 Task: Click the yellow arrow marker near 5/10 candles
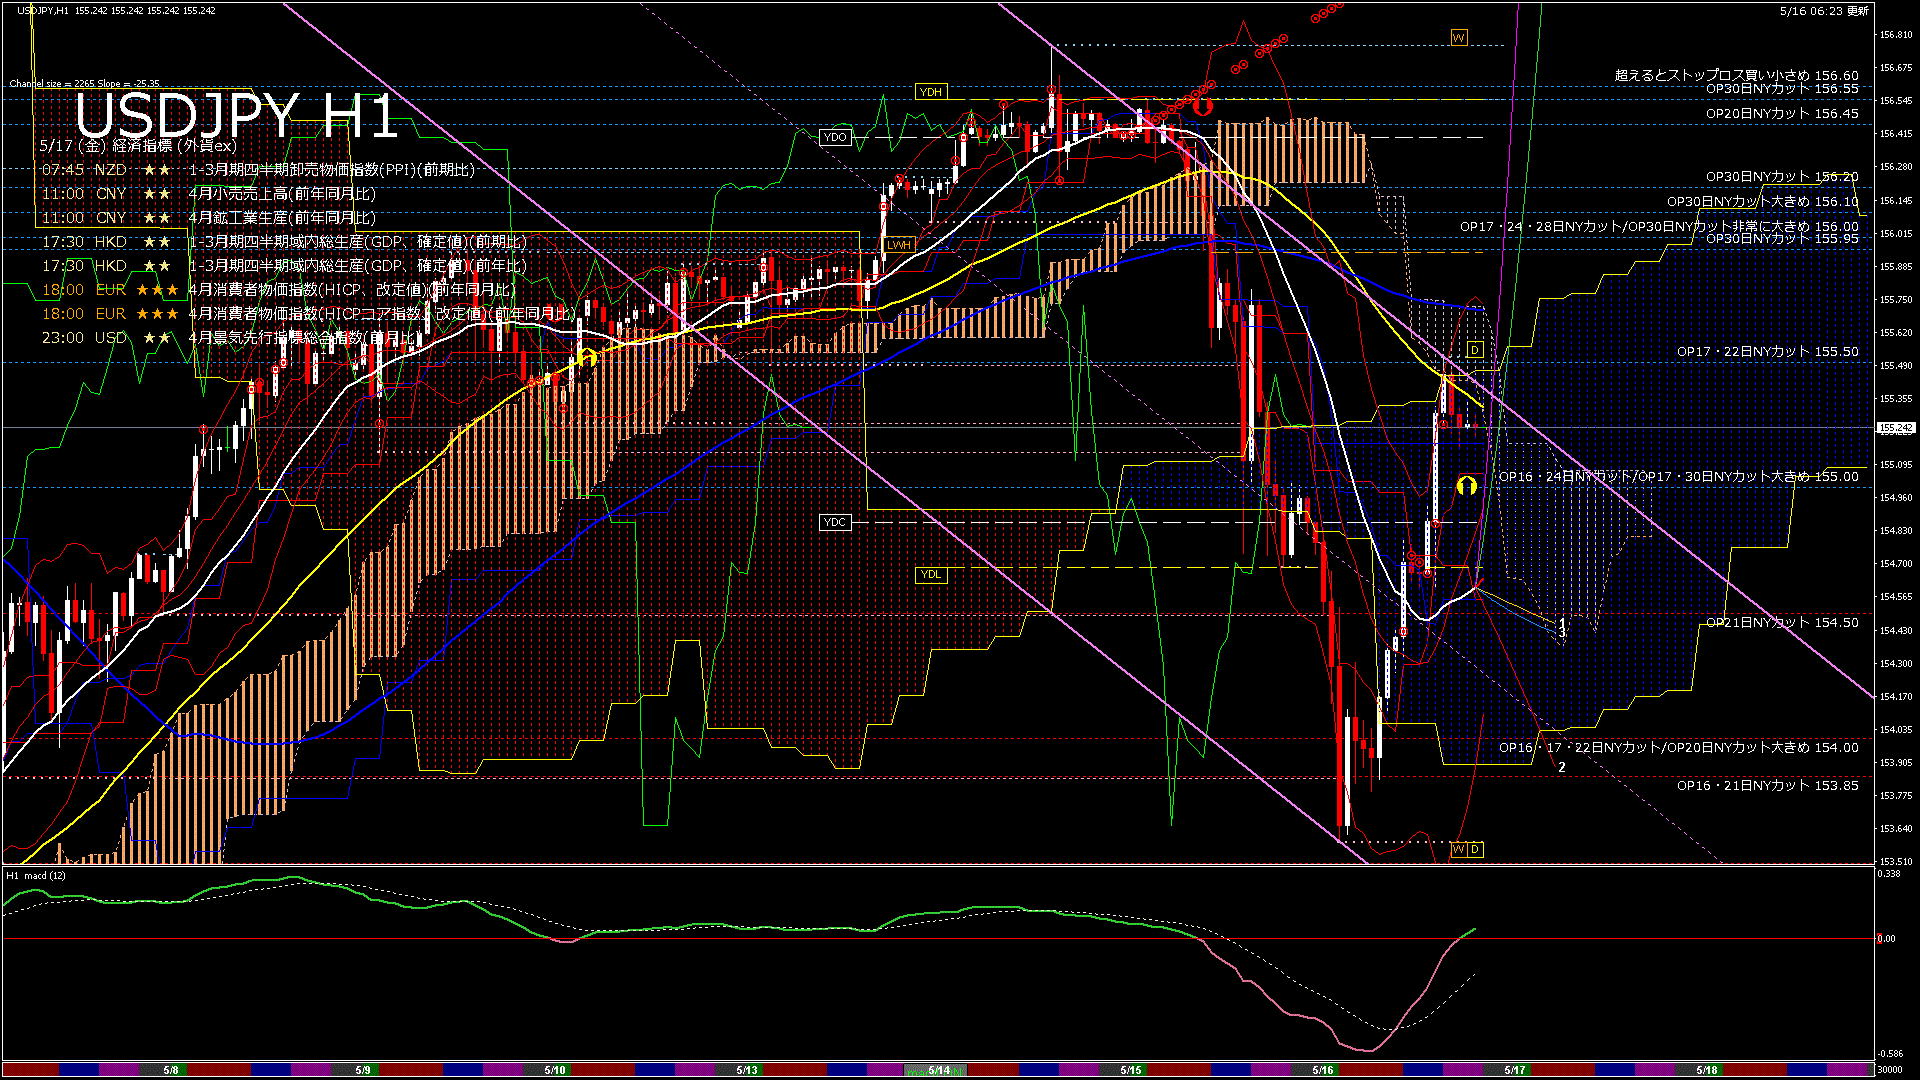coord(587,358)
